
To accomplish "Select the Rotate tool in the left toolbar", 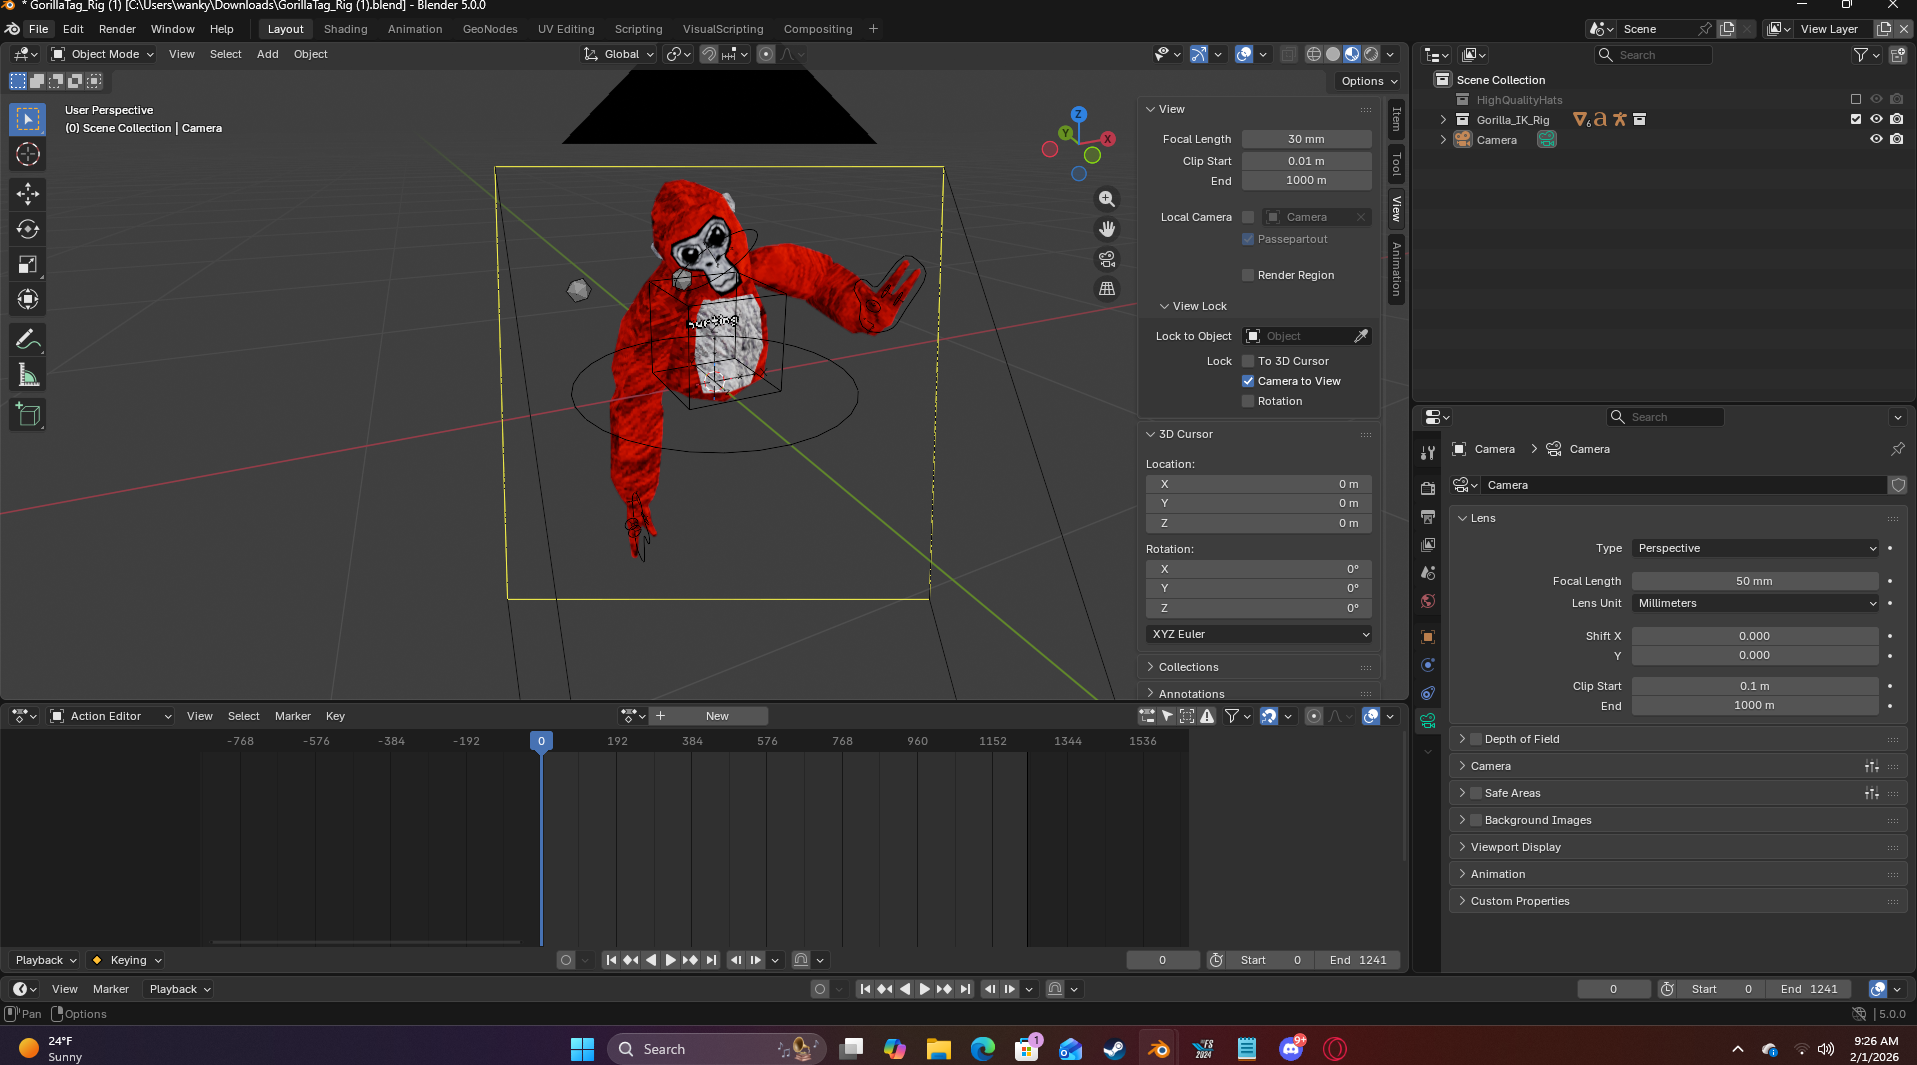I will (28, 229).
